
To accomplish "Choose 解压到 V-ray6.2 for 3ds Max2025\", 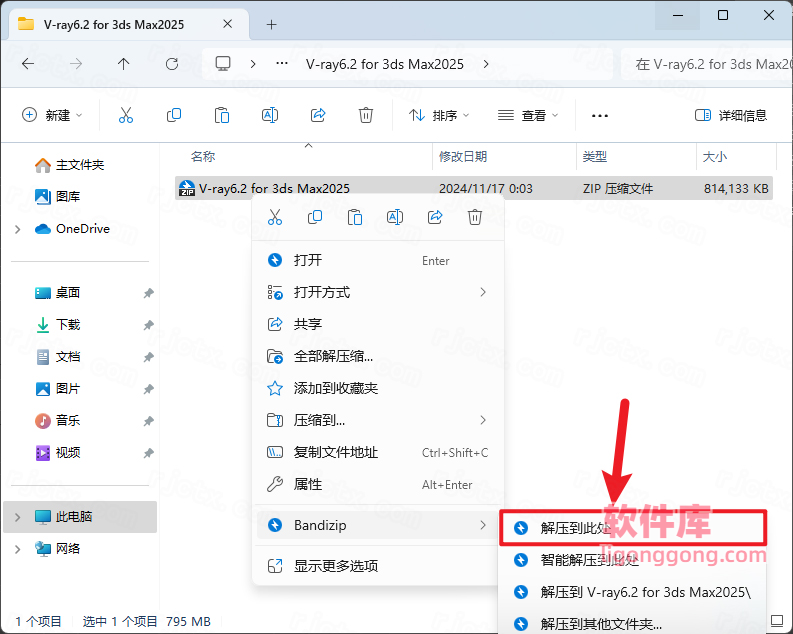I will pyautogui.click(x=633, y=592).
